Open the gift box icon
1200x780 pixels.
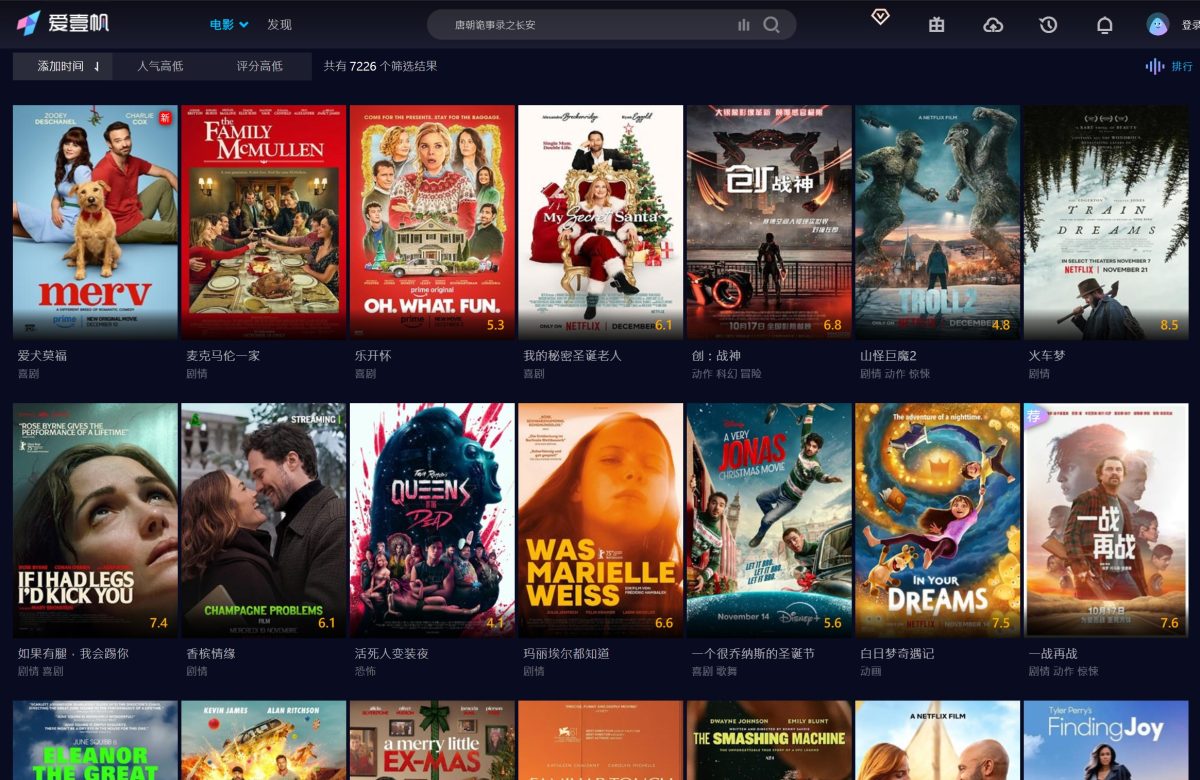click(936, 25)
